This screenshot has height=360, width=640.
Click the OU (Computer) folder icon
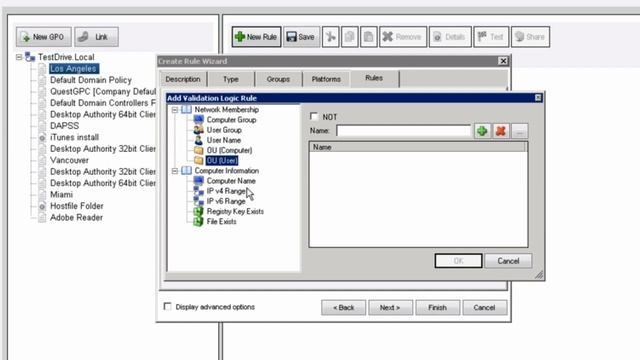pyautogui.click(x=198, y=150)
